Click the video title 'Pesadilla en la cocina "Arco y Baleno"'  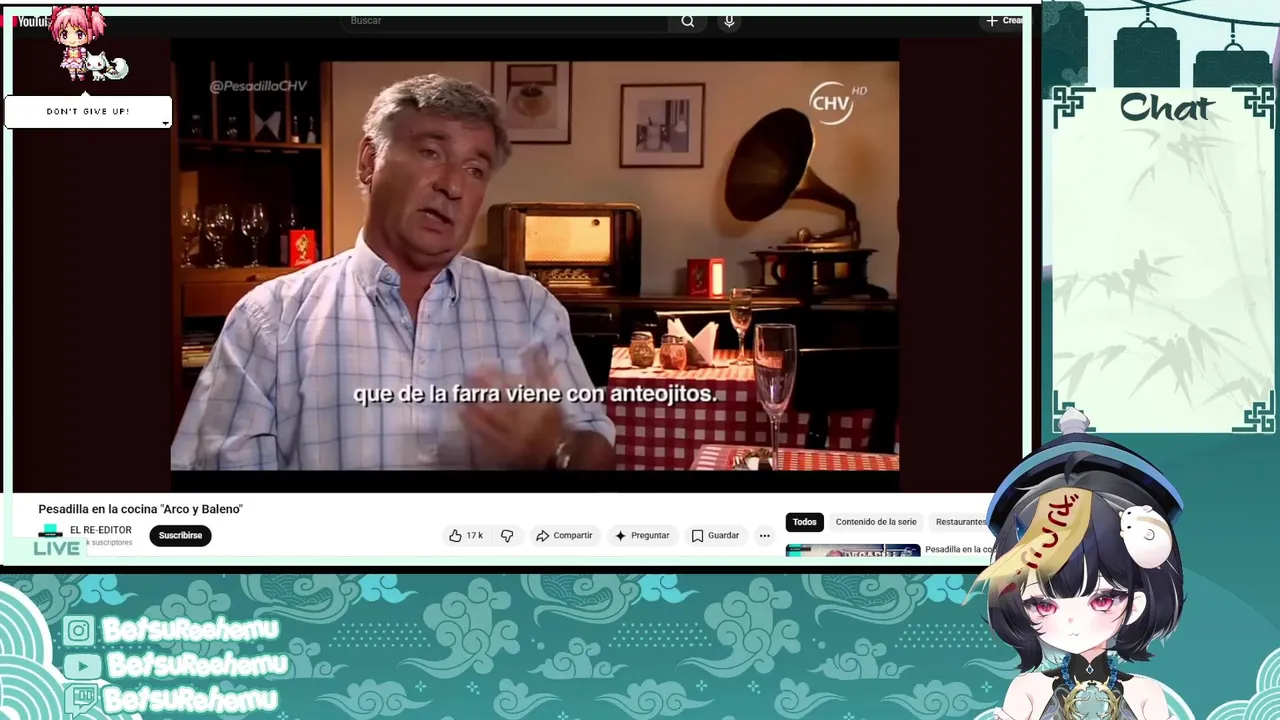(x=141, y=509)
